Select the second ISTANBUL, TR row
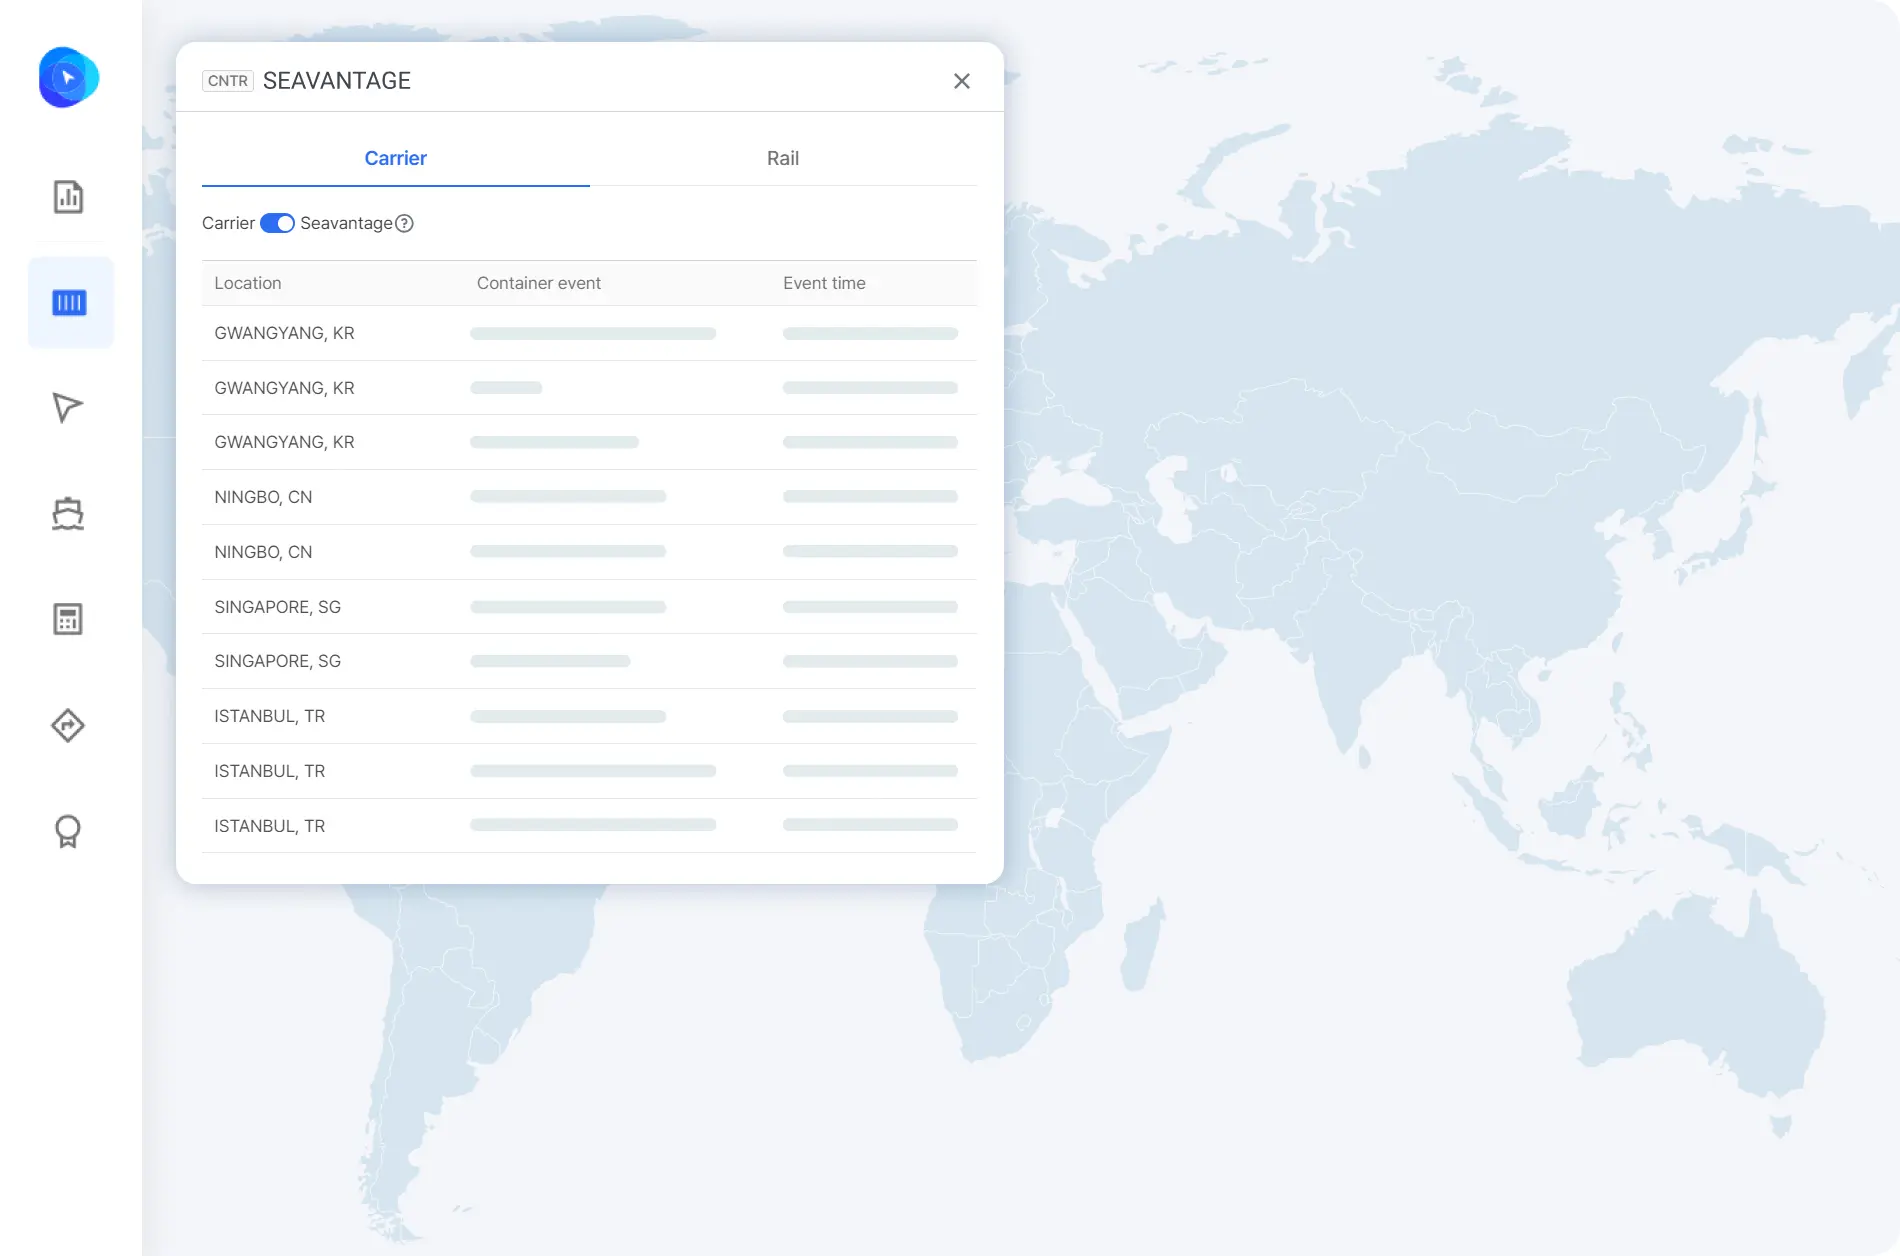Screen dimensions: 1900x1256 coord(589,771)
